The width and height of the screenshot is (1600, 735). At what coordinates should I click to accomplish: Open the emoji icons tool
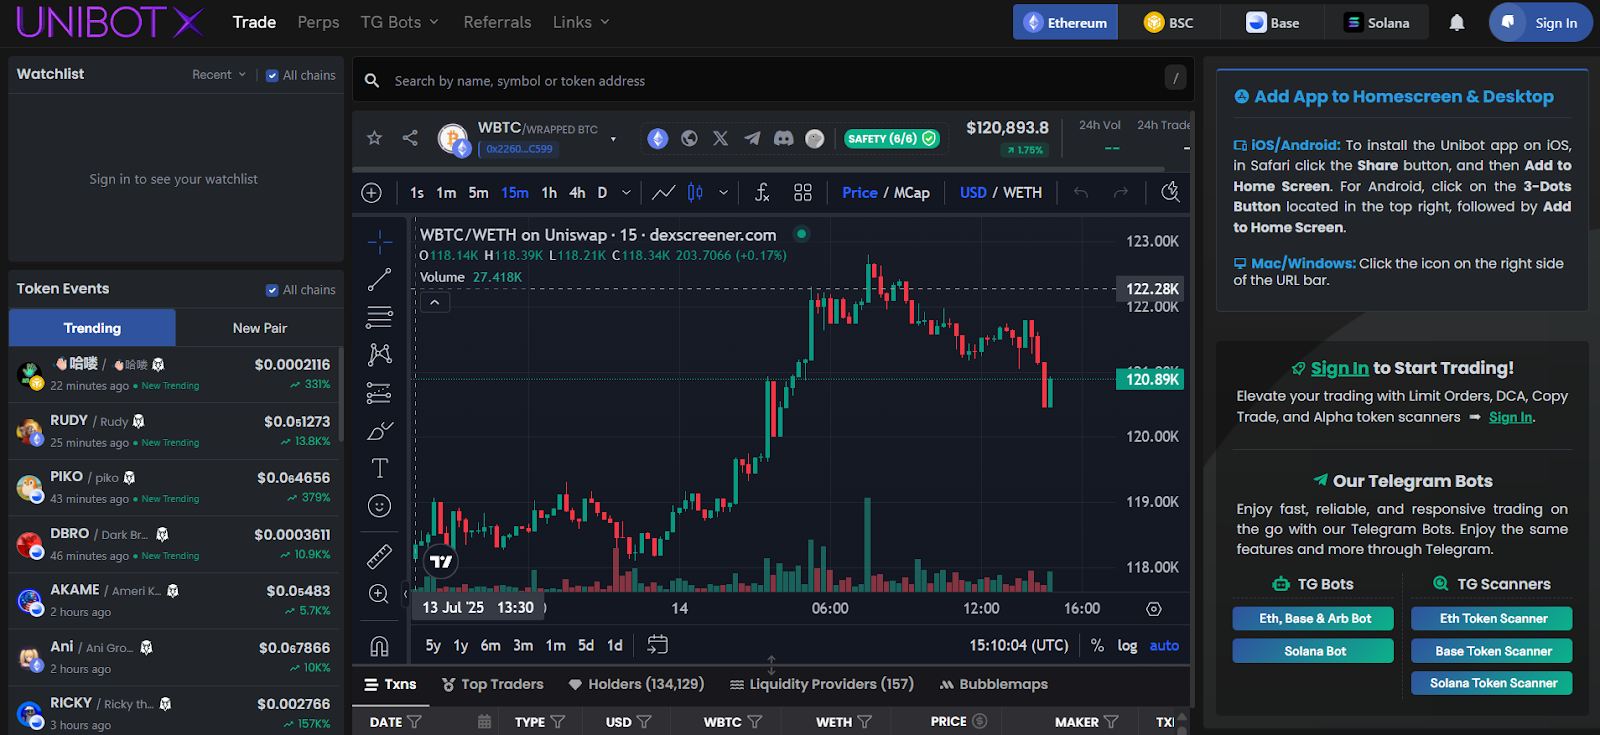coord(380,506)
